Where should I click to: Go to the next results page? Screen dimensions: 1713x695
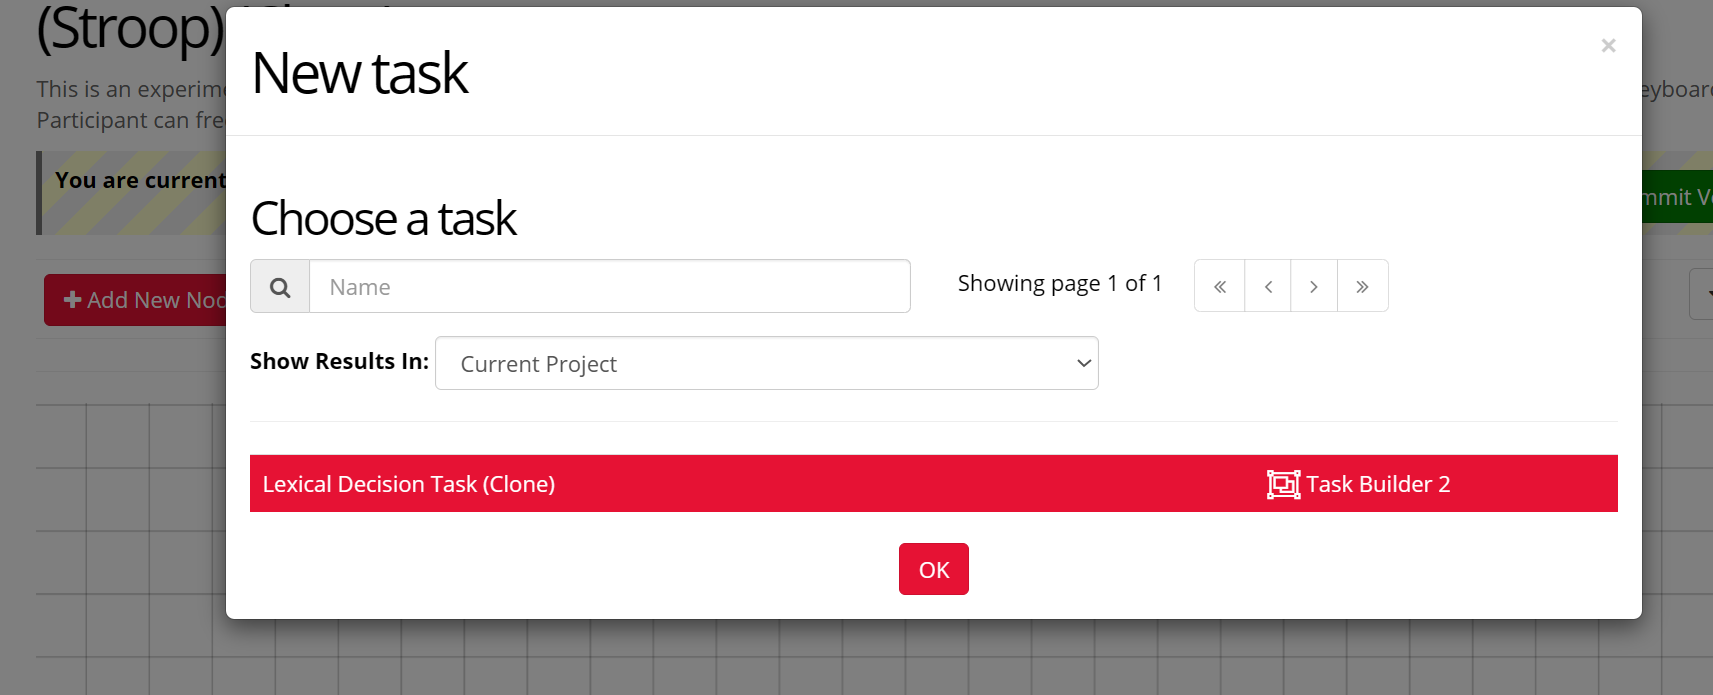(x=1314, y=287)
